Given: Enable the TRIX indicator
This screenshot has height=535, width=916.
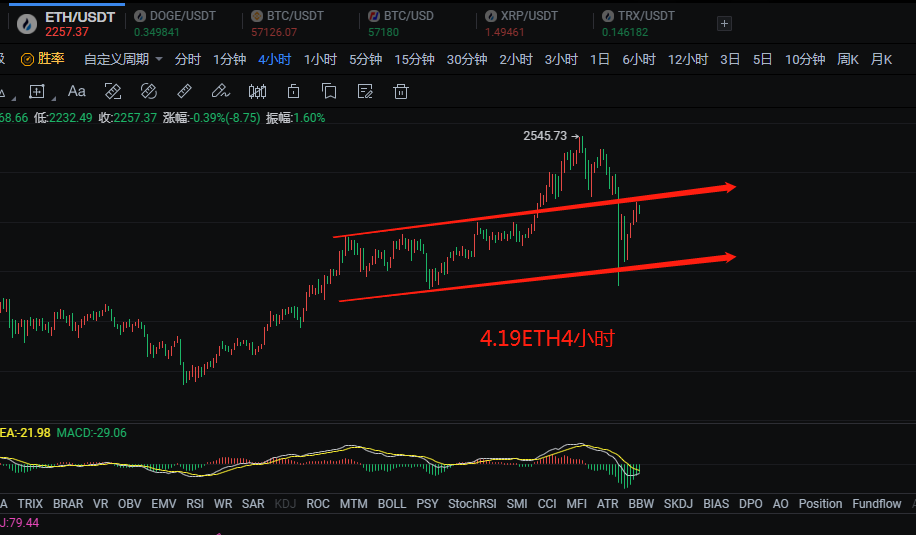Looking at the screenshot, I should click(x=30, y=503).
